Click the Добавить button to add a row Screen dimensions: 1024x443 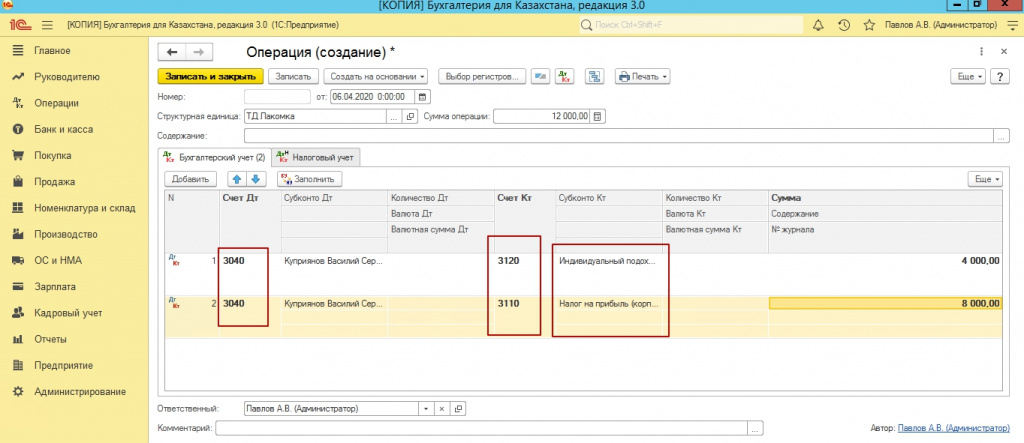(190, 179)
